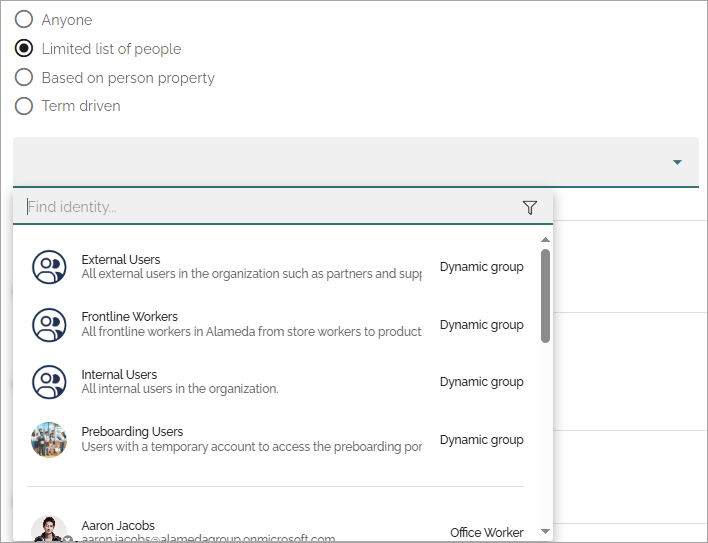
Task: Click Aaron Jacobs profile picture
Action: (x=49, y=529)
